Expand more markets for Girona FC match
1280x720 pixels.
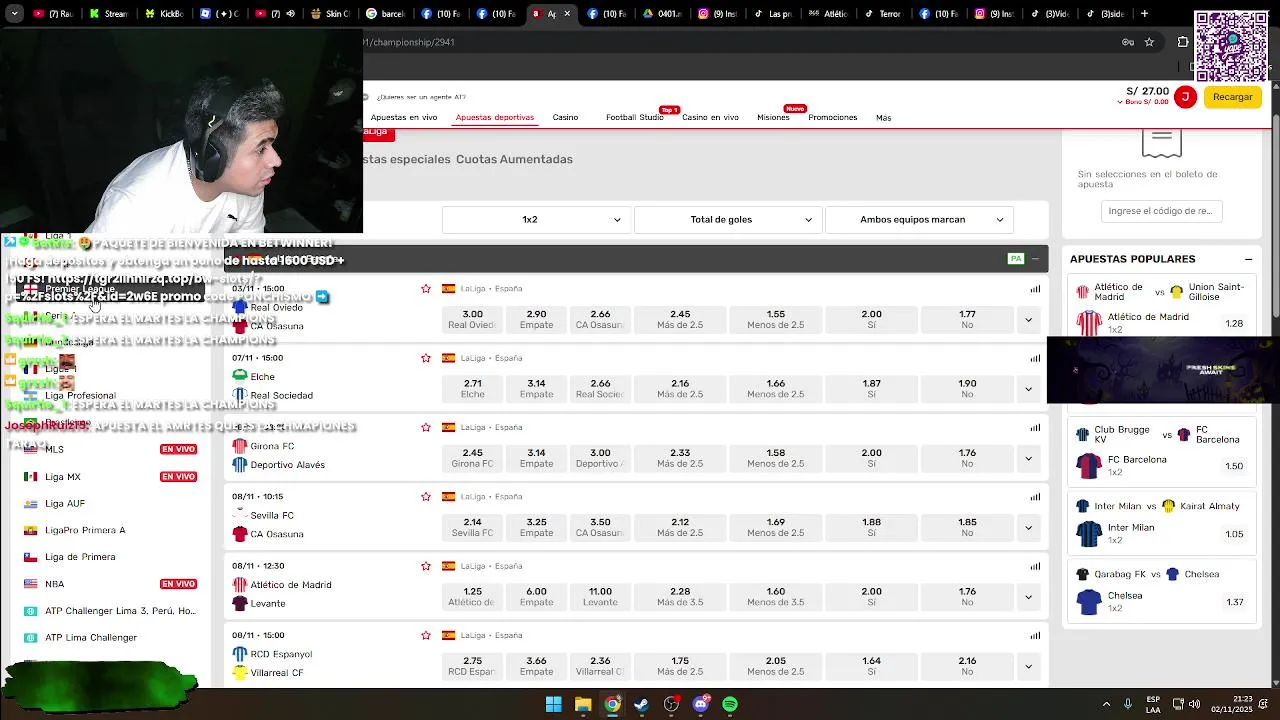[1028, 458]
